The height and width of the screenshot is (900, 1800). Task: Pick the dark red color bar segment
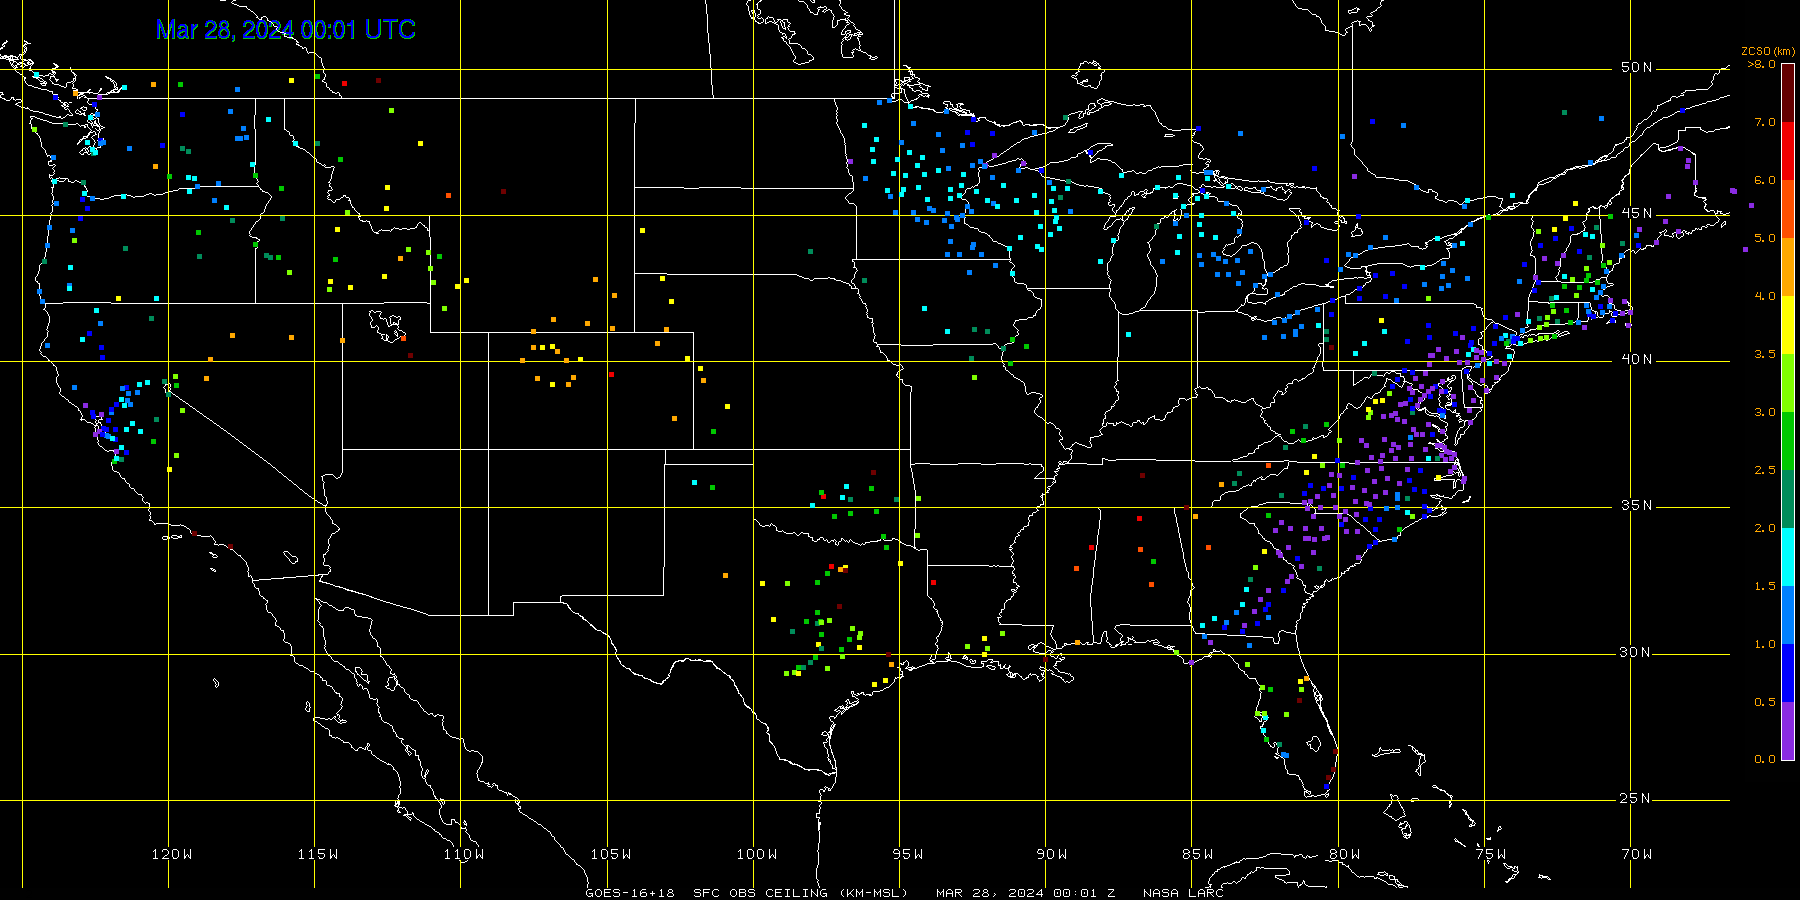[1788, 93]
